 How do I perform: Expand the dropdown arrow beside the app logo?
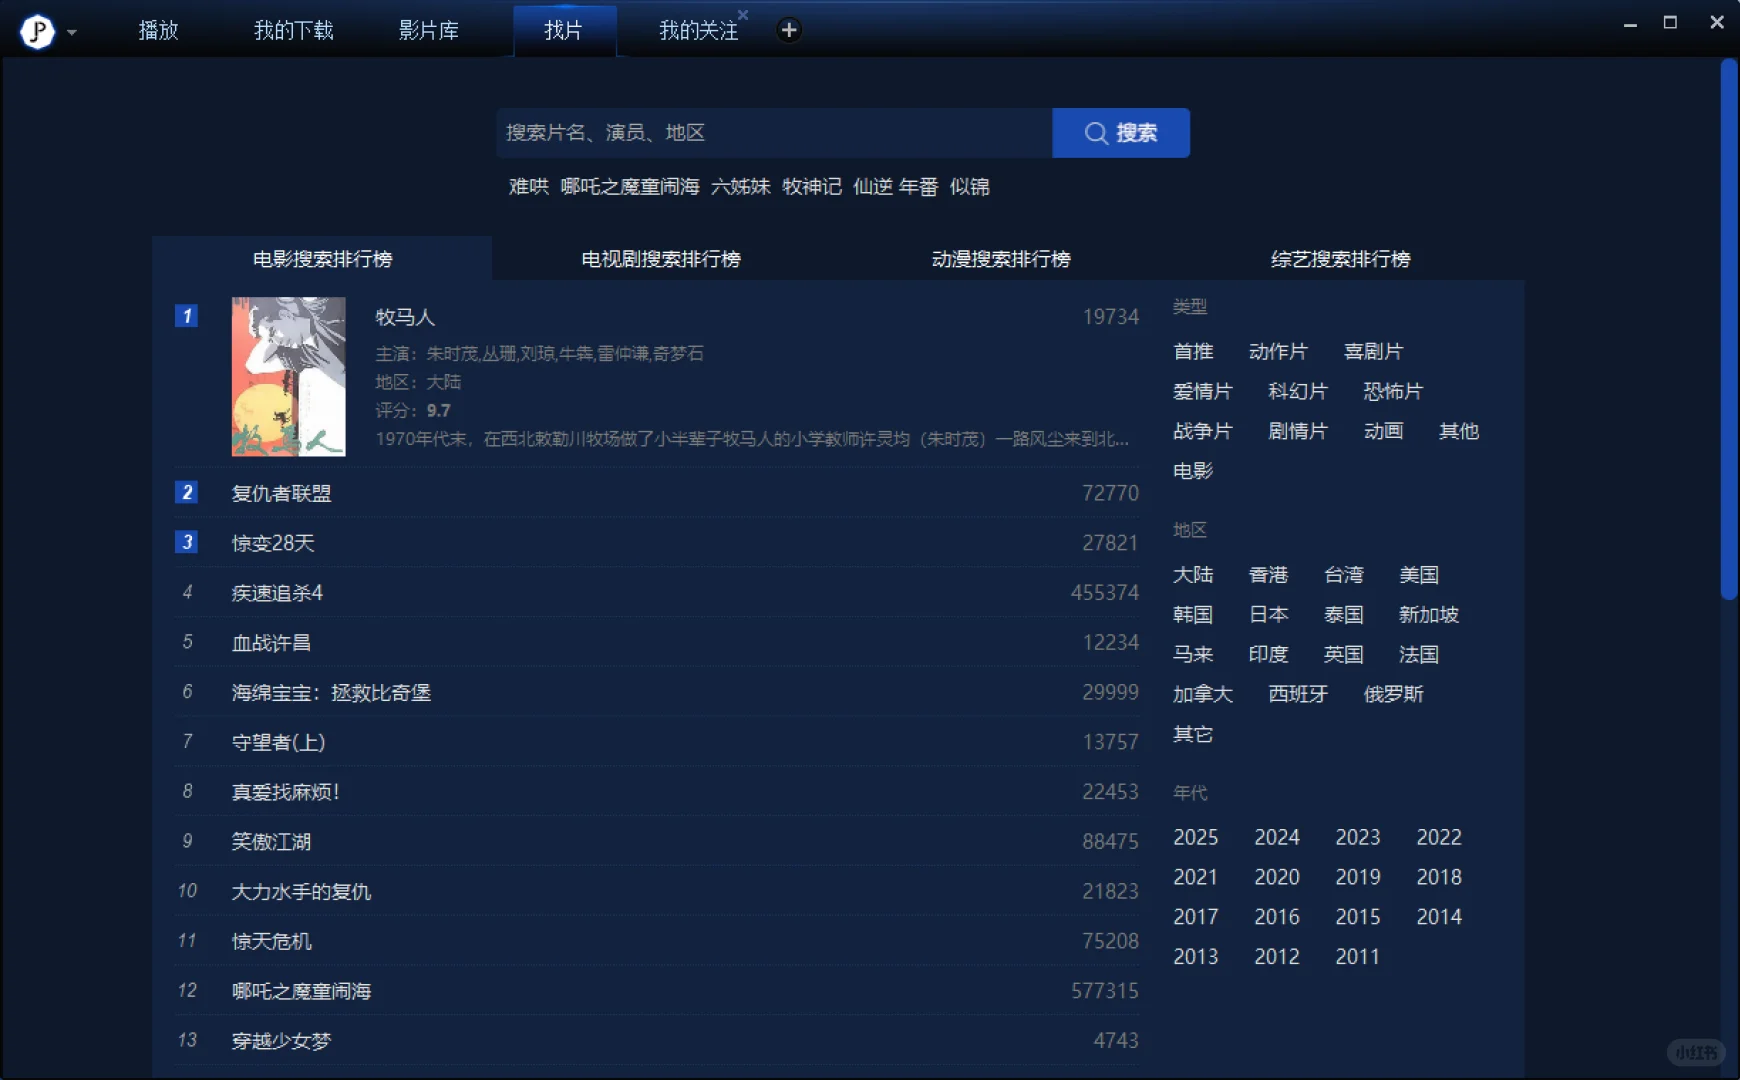tap(71, 32)
